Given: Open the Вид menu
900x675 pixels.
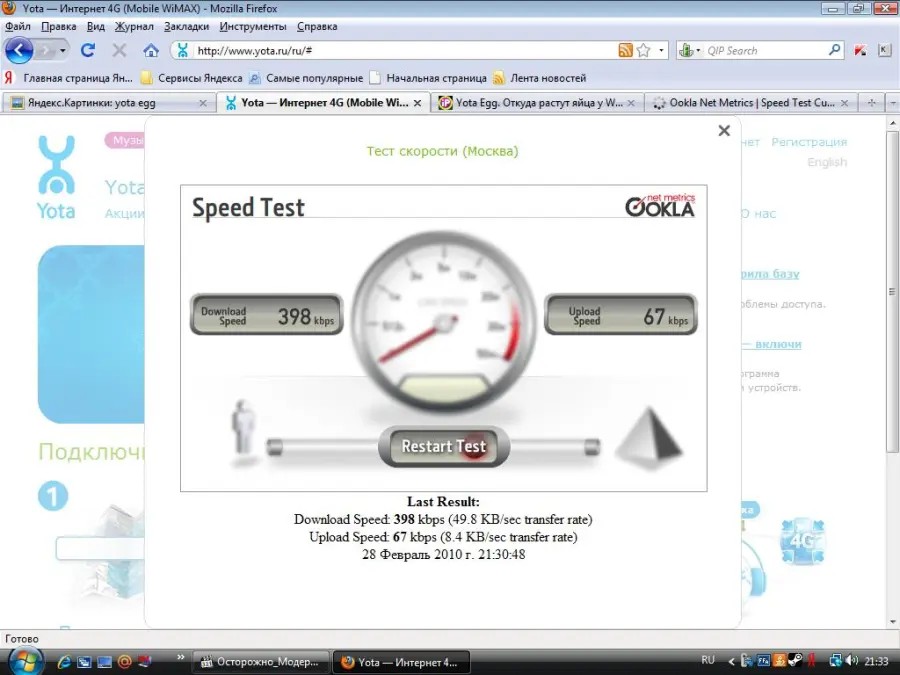Looking at the screenshot, I should pos(96,26).
